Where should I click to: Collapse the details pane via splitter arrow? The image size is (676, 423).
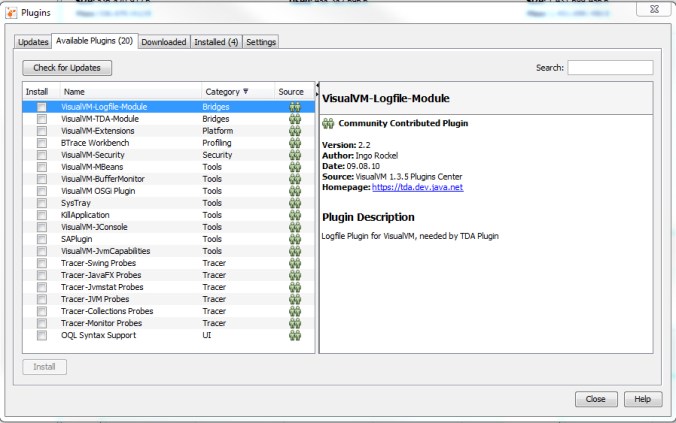click(317, 87)
